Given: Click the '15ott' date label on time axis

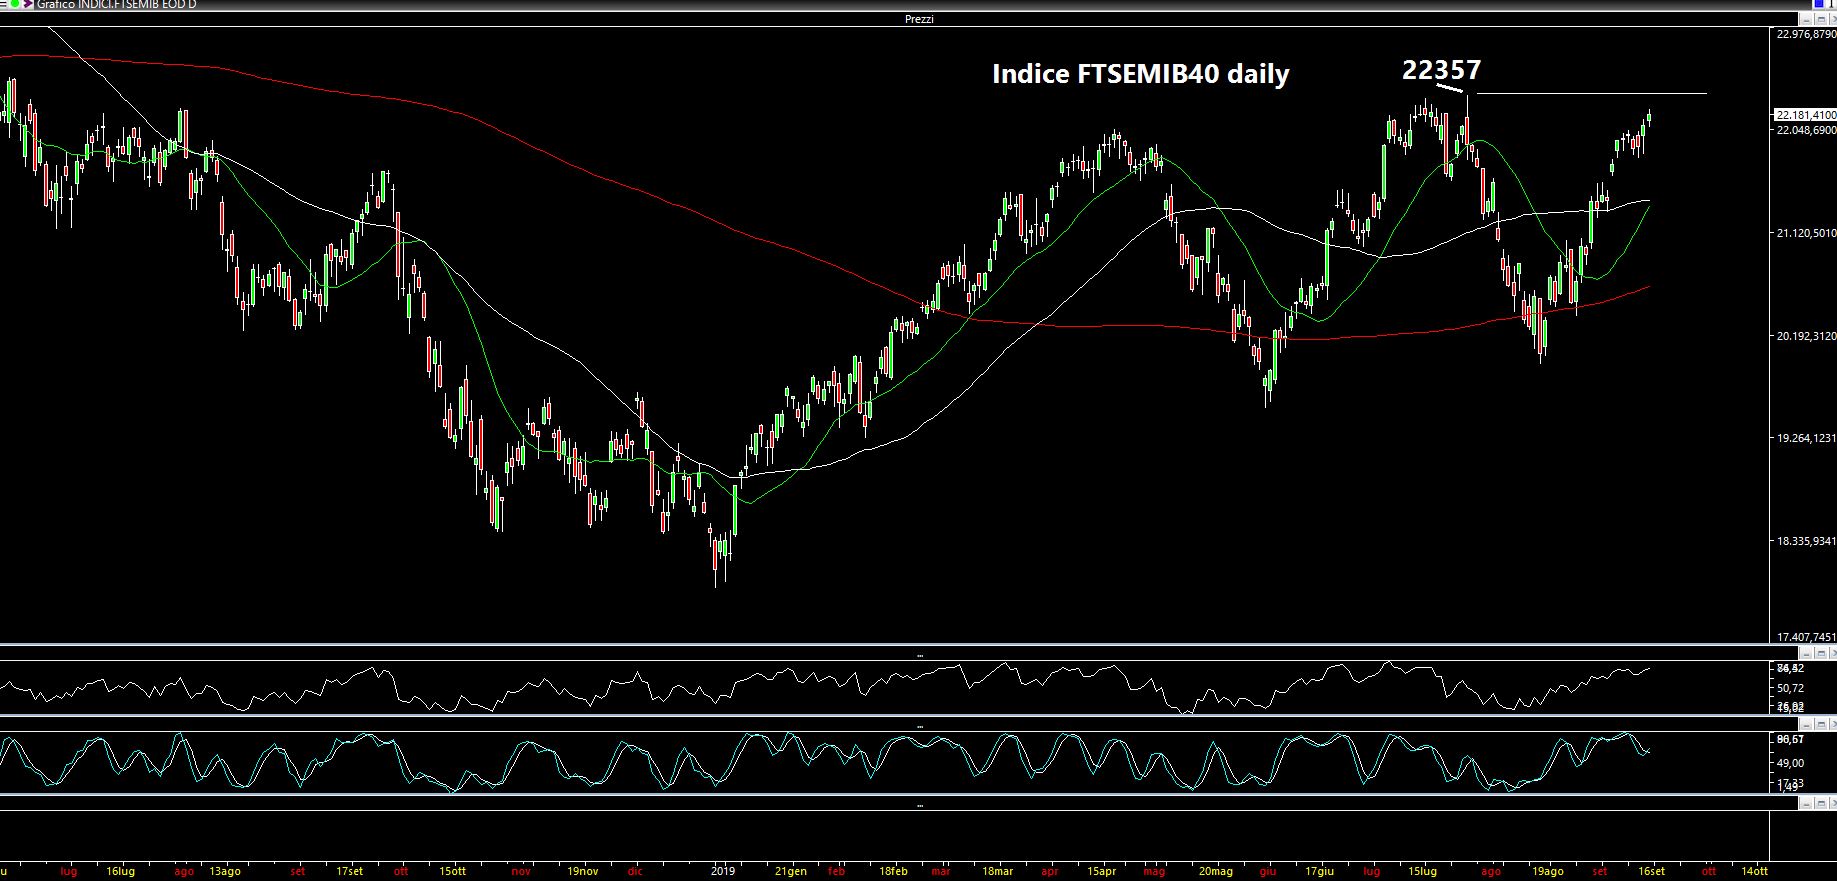Looking at the screenshot, I should click(452, 871).
